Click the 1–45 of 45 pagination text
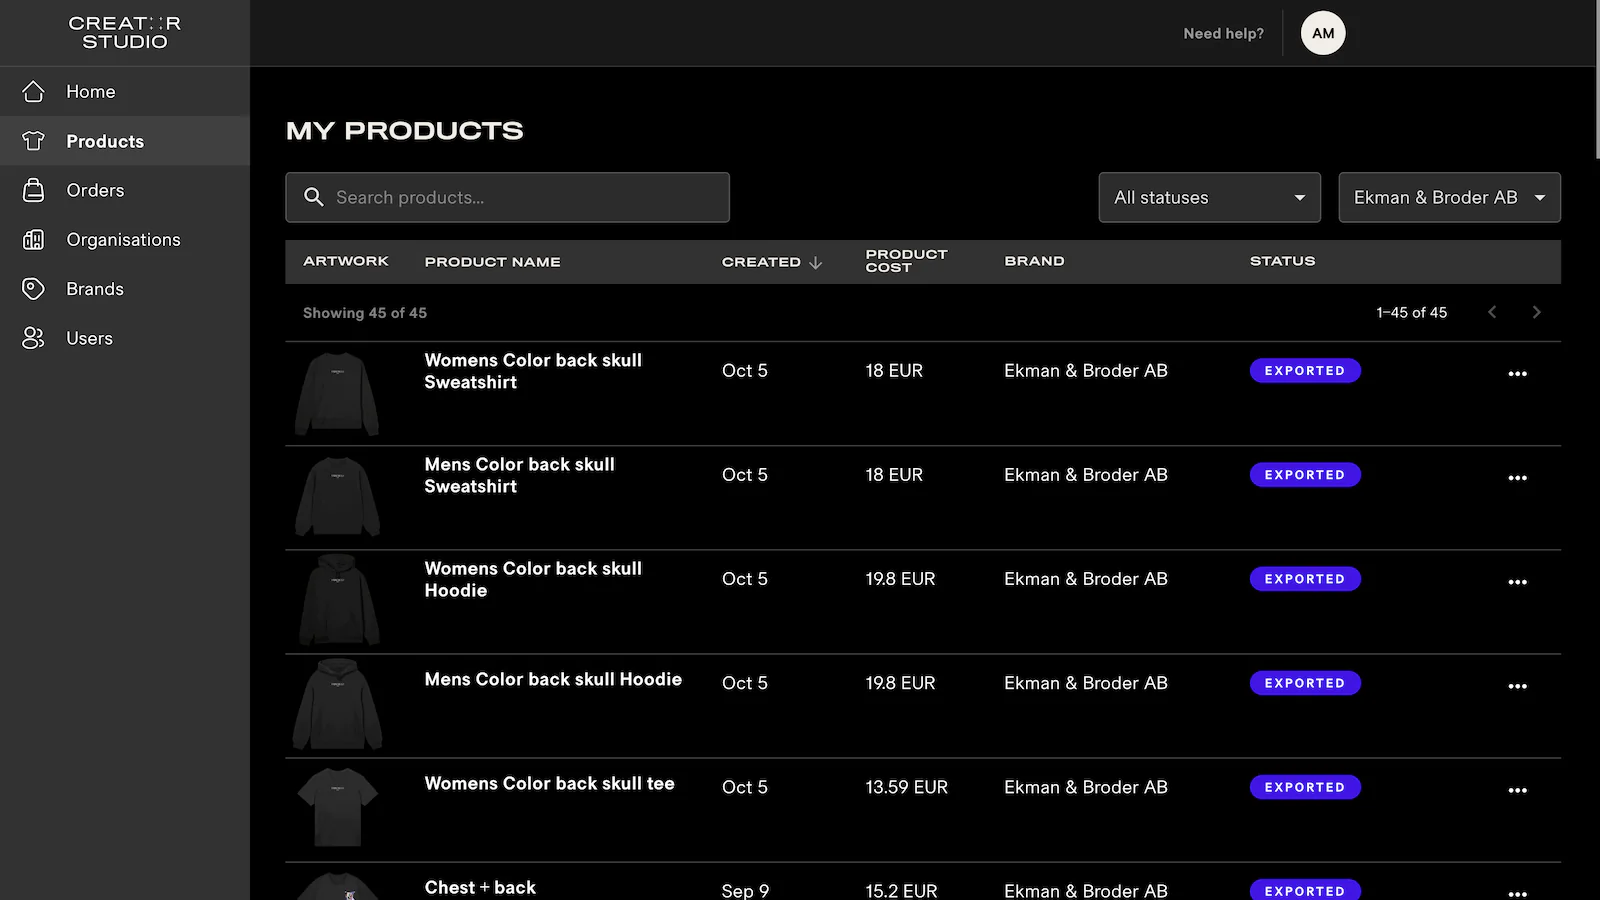Screen dimensions: 1600x900 pos(1411,312)
